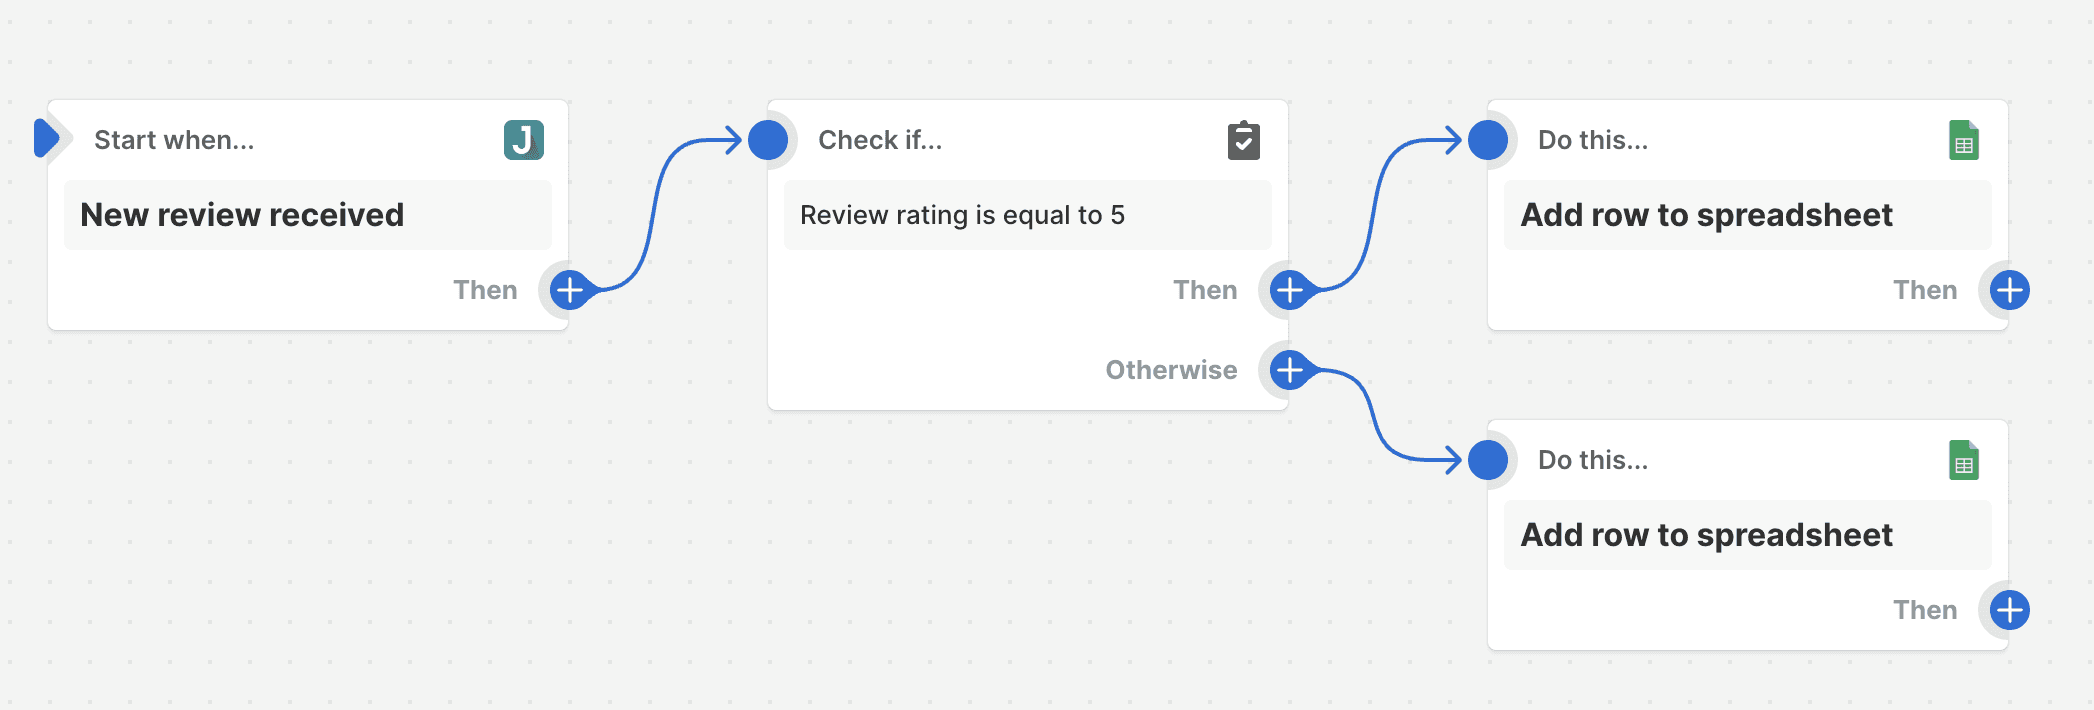Click plus button on Then-branch spreadsheet action
This screenshot has height=710, width=2094.
(x=2009, y=290)
